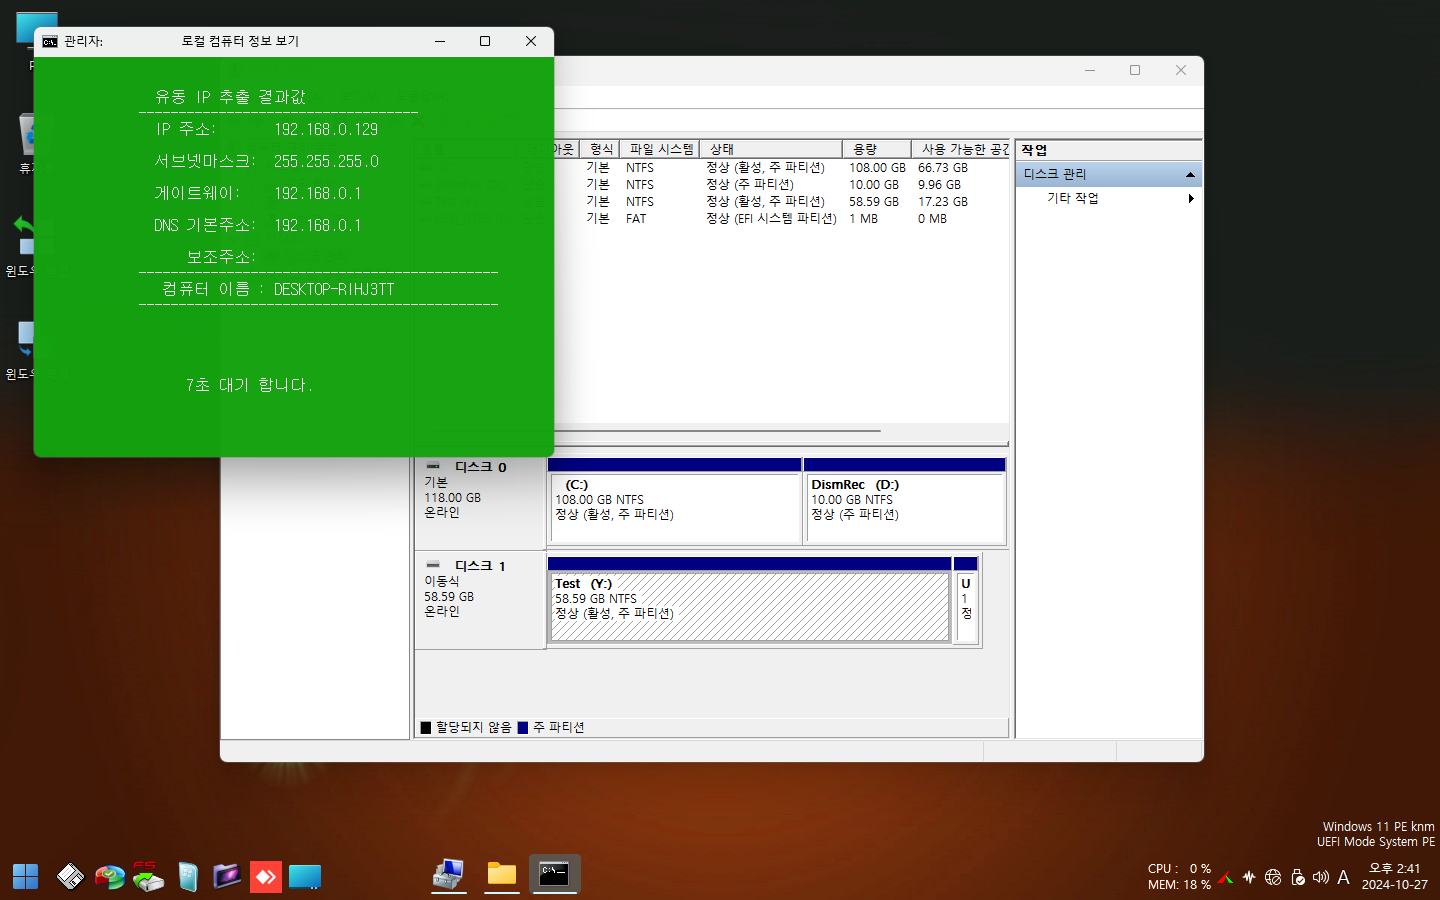Select the (C:) 108.00 GB partition block
The width and height of the screenshot is (1440, 900).
[675, 508]
